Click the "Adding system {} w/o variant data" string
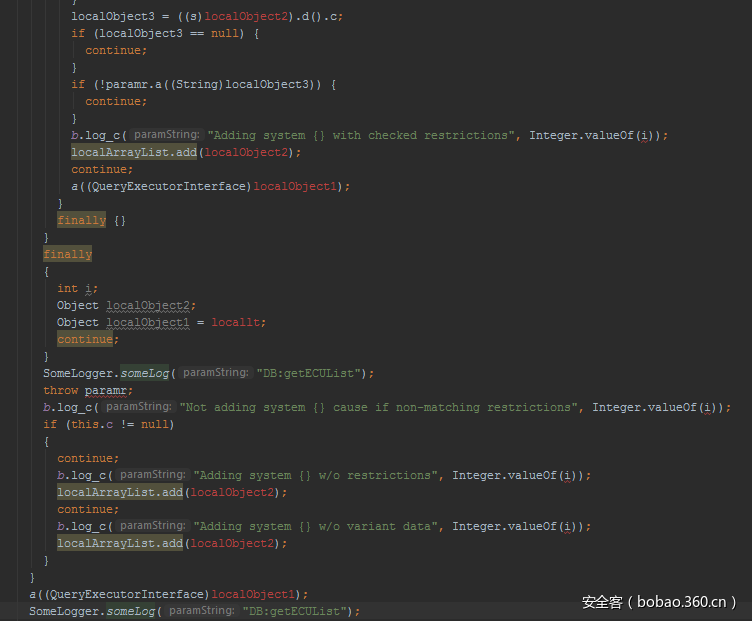This screenshot has height=621, width=752. tap(316, 526)
